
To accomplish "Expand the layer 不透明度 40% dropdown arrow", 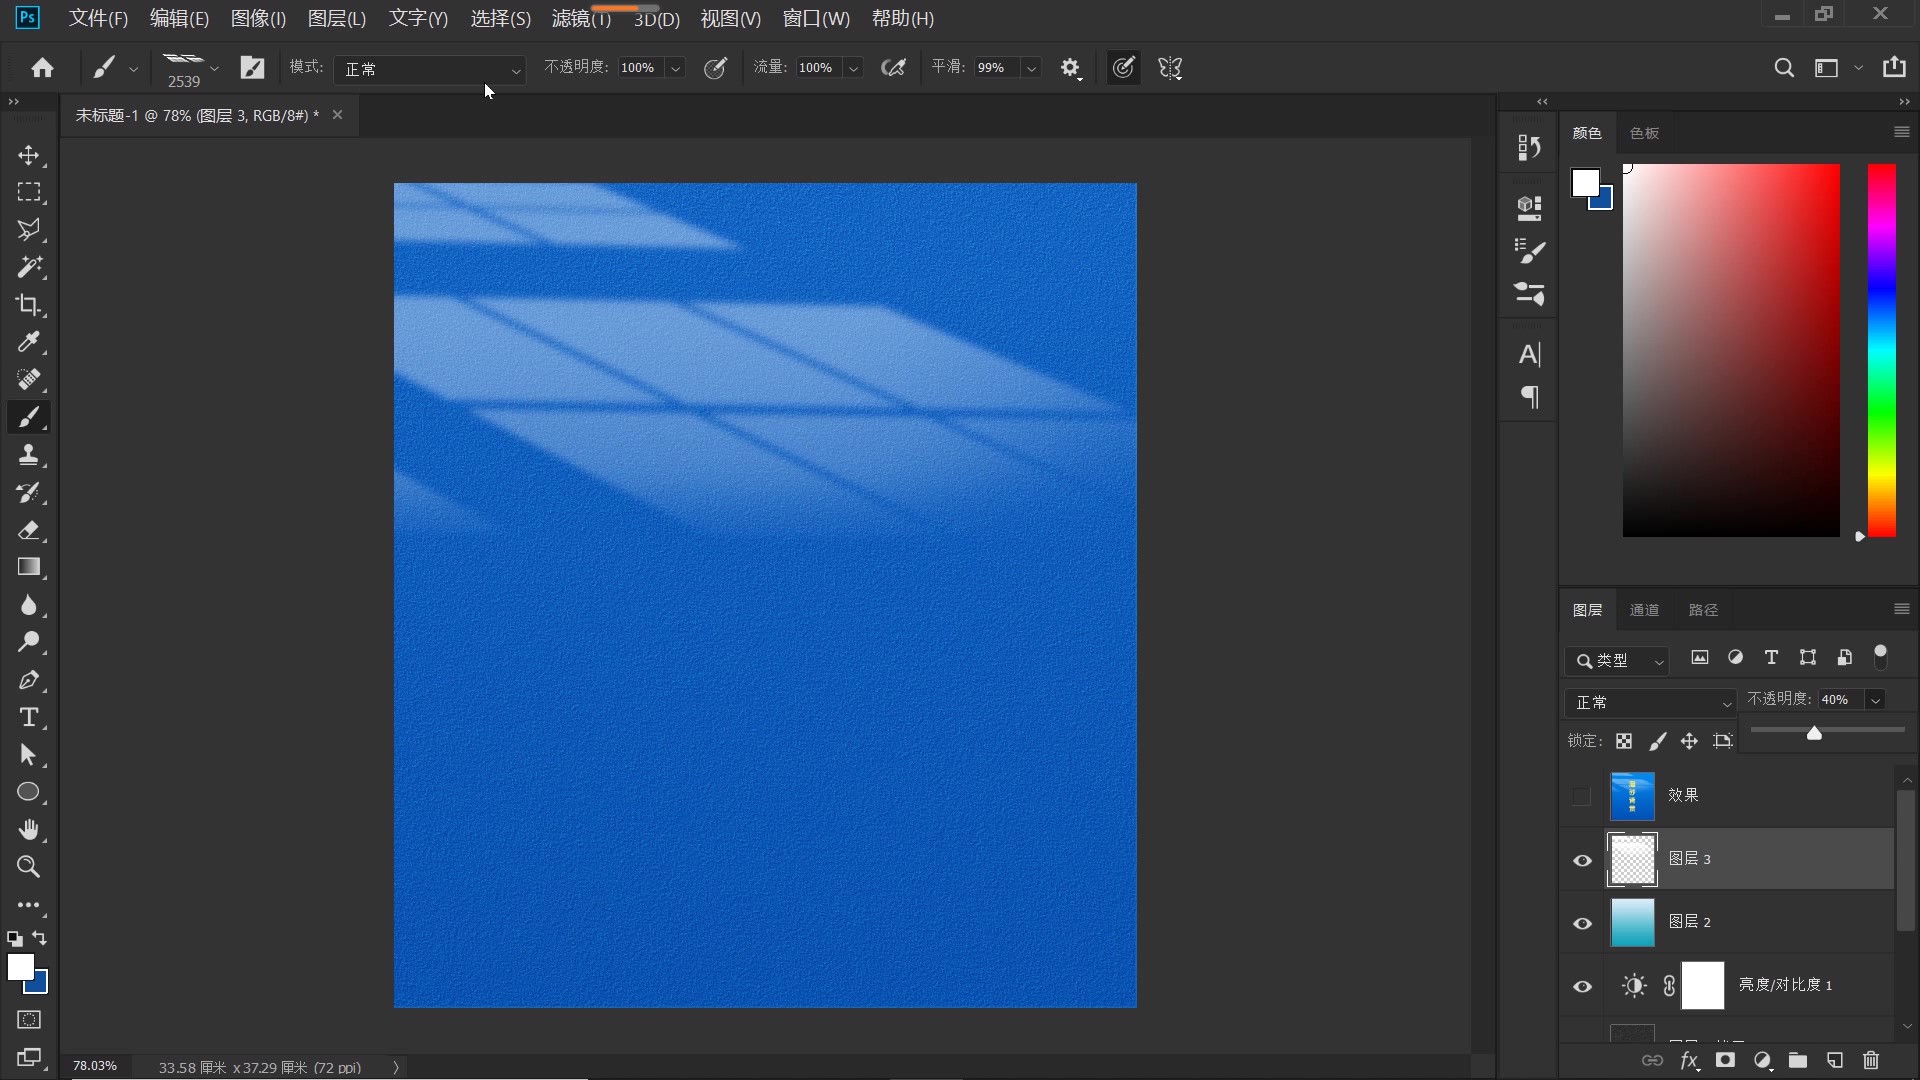I will pos(1876,700).
